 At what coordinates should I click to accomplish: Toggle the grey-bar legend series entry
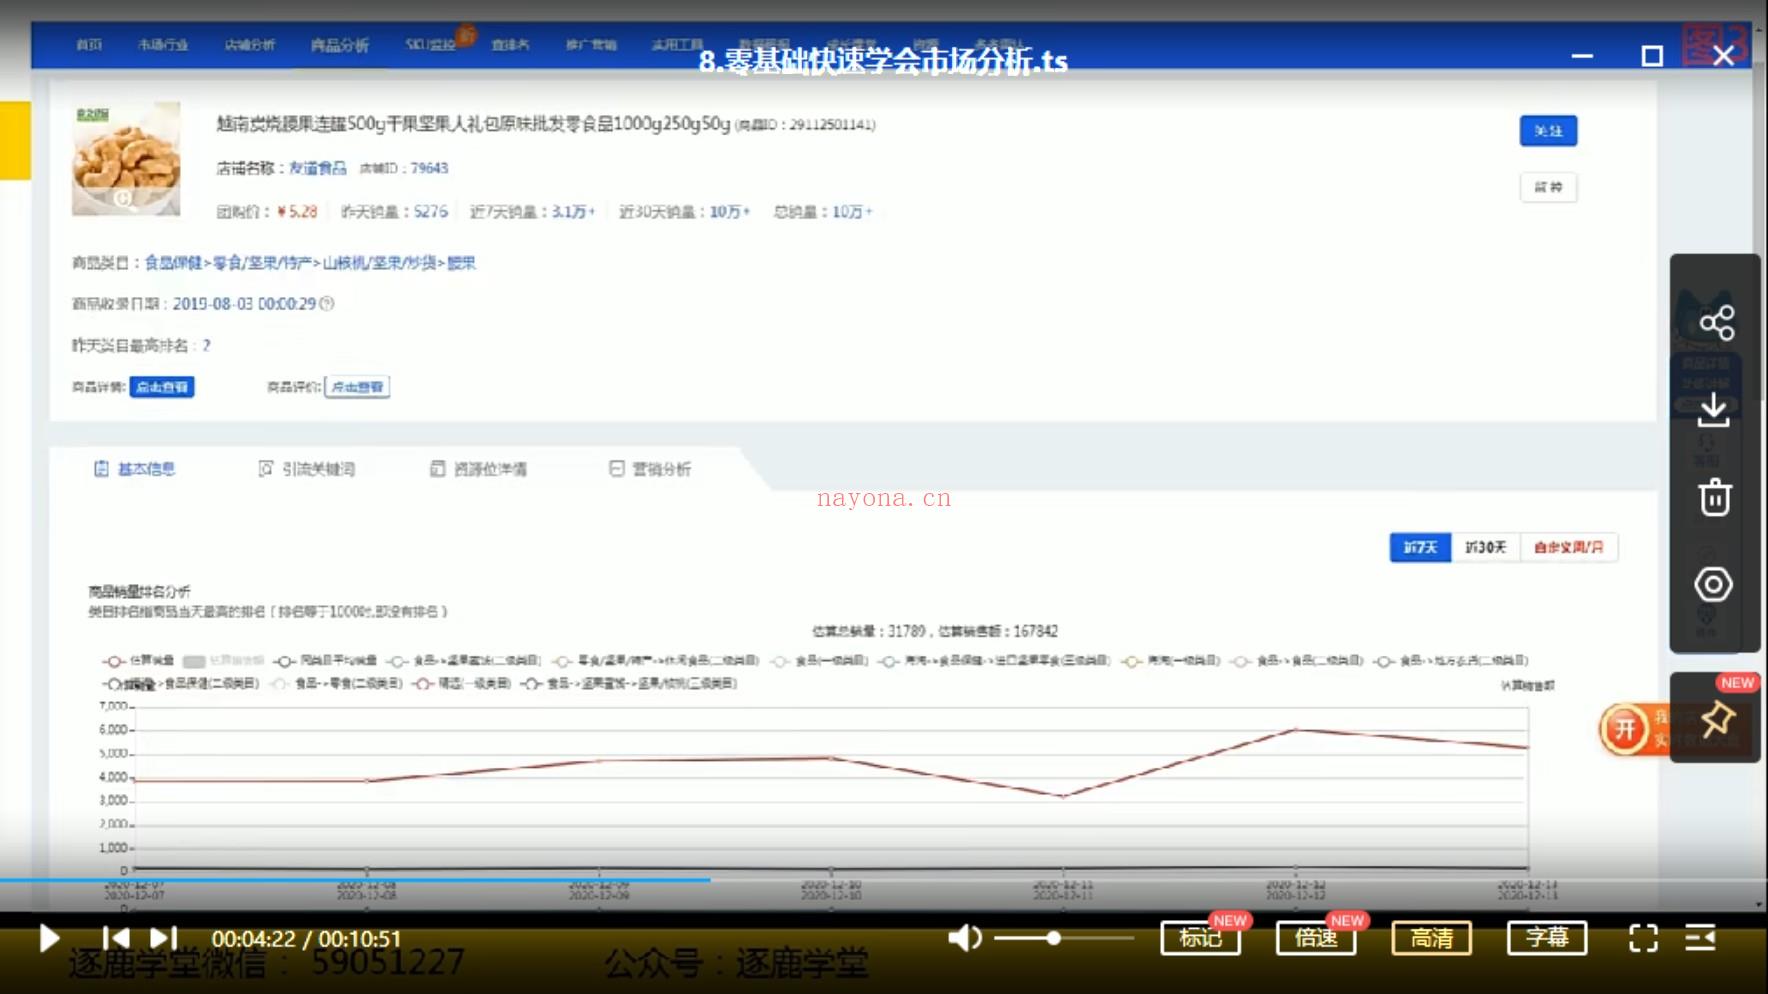[x=224, y=661]
